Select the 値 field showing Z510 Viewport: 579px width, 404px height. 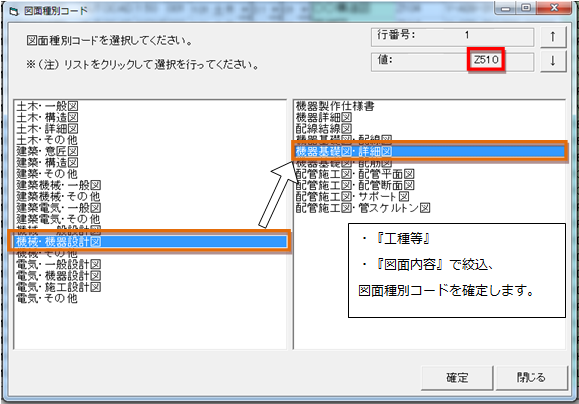pyautogui.click(x=452, y=61)
